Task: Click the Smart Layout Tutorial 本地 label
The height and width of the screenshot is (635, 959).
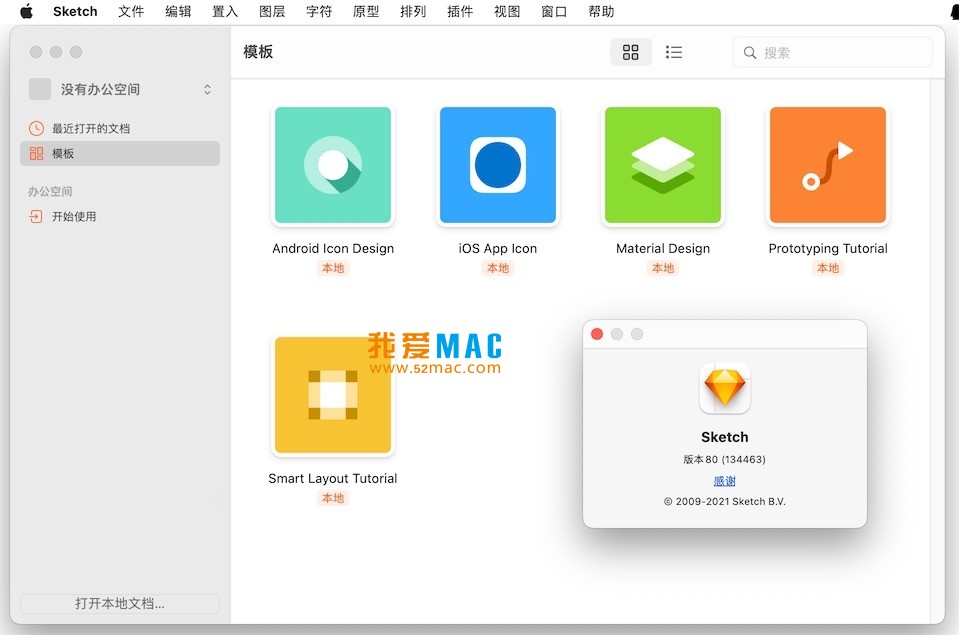Action: [333, 498]
